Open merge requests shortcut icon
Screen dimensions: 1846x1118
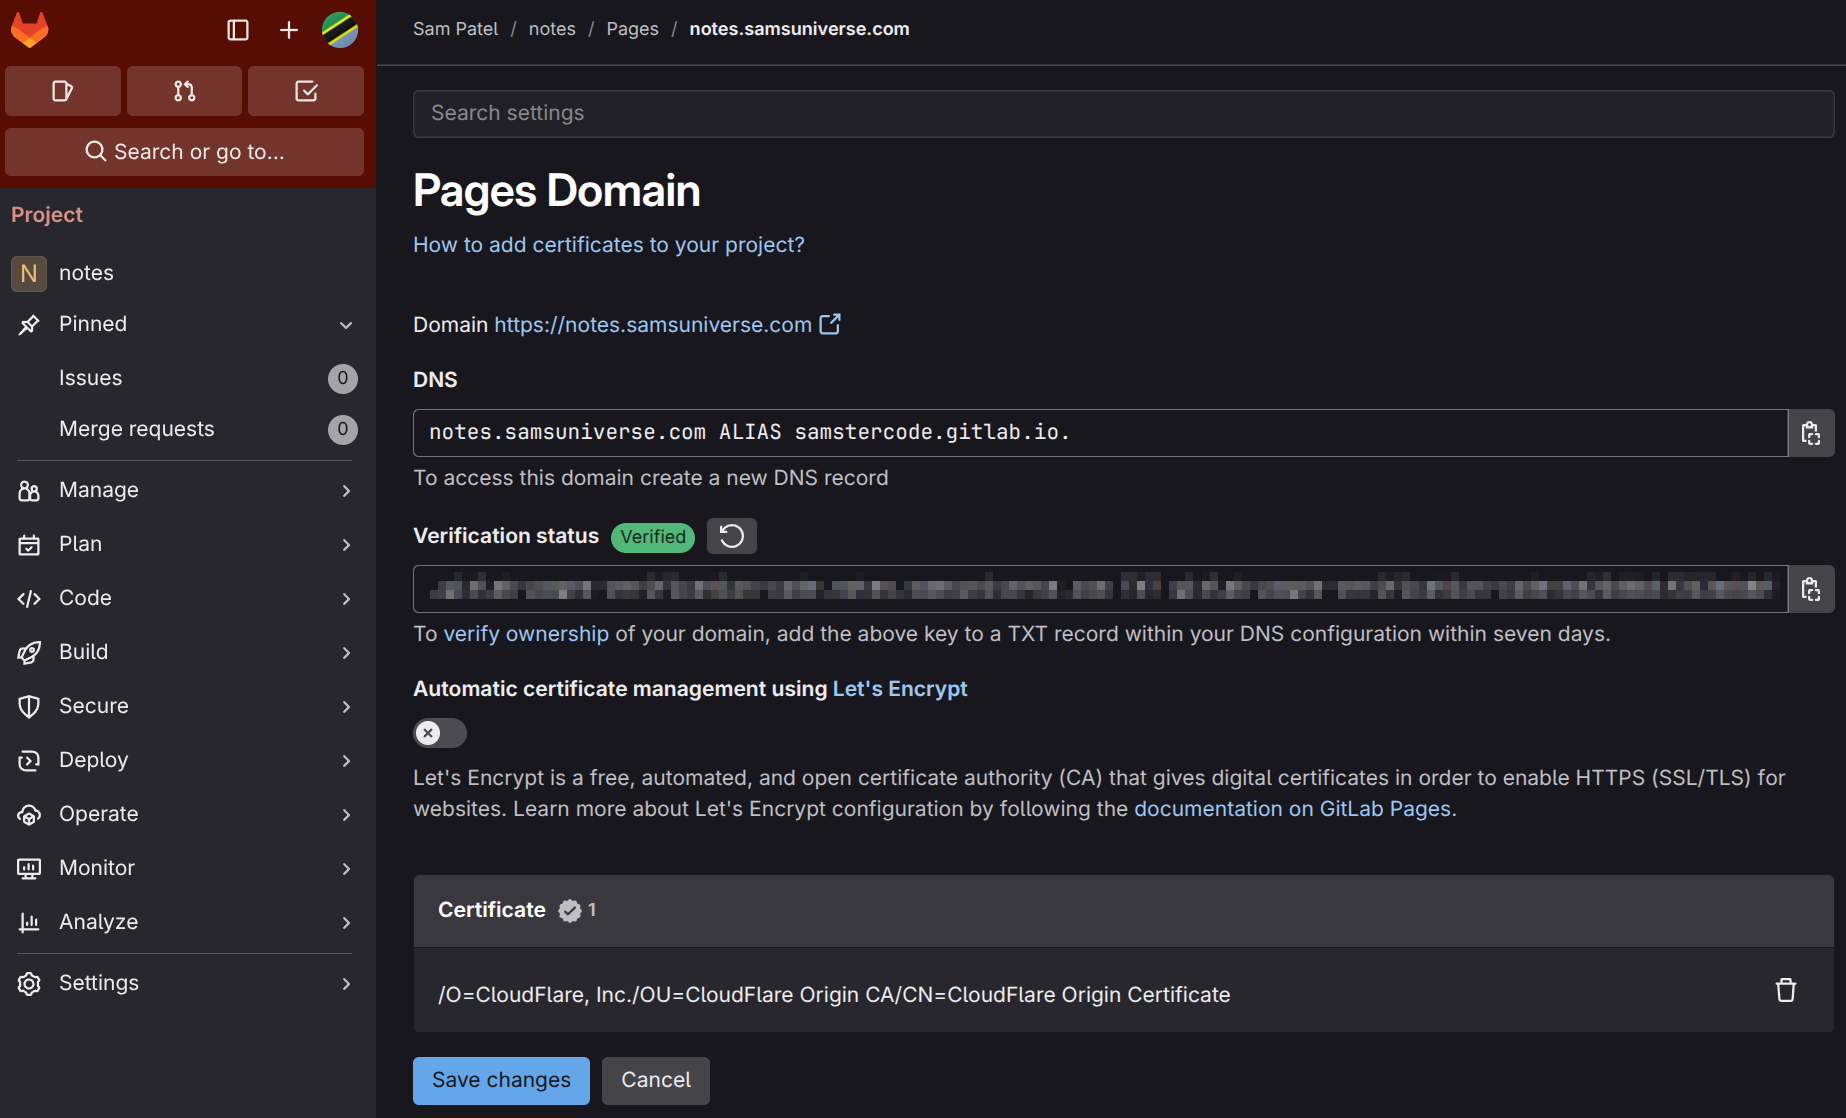point(185,91)
